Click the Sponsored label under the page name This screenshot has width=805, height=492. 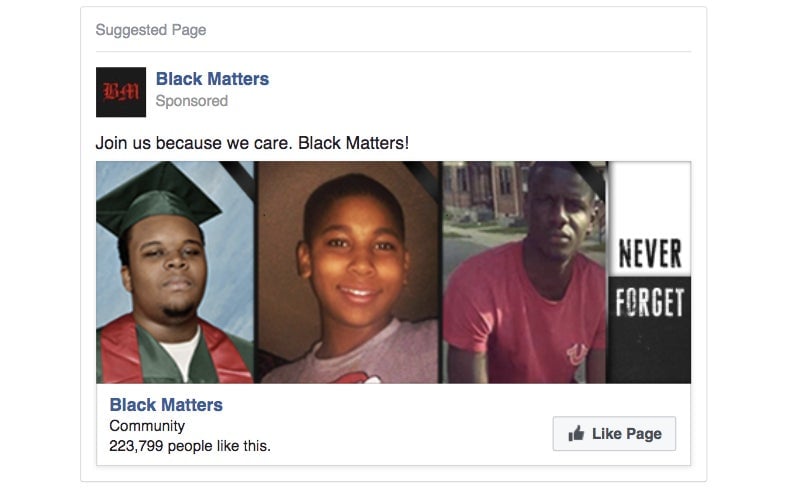click(191, 101)
